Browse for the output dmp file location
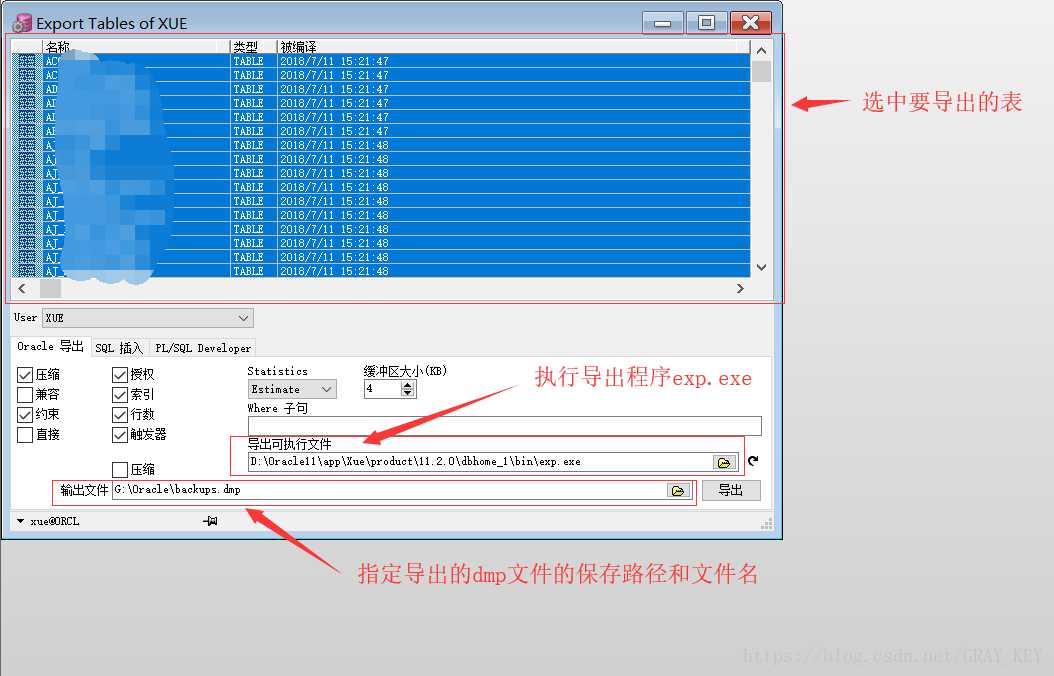Screen dimensions: 1054x676 (x=678, y=491)
